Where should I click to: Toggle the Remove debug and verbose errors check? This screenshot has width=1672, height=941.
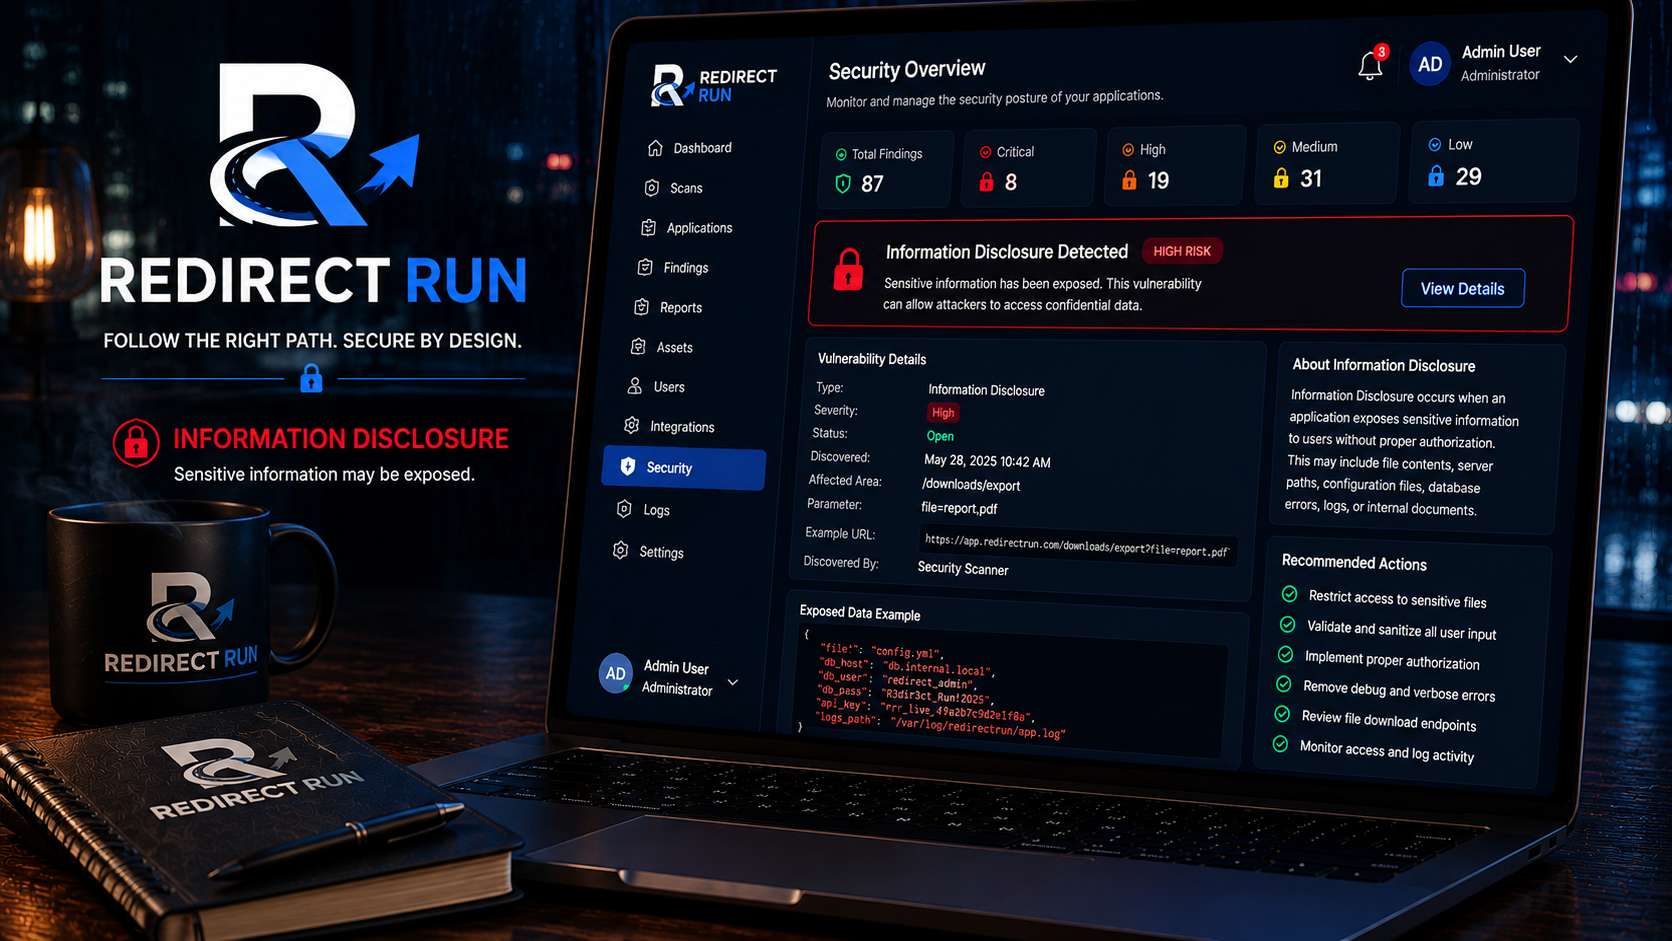click(x=1284, y=684)
